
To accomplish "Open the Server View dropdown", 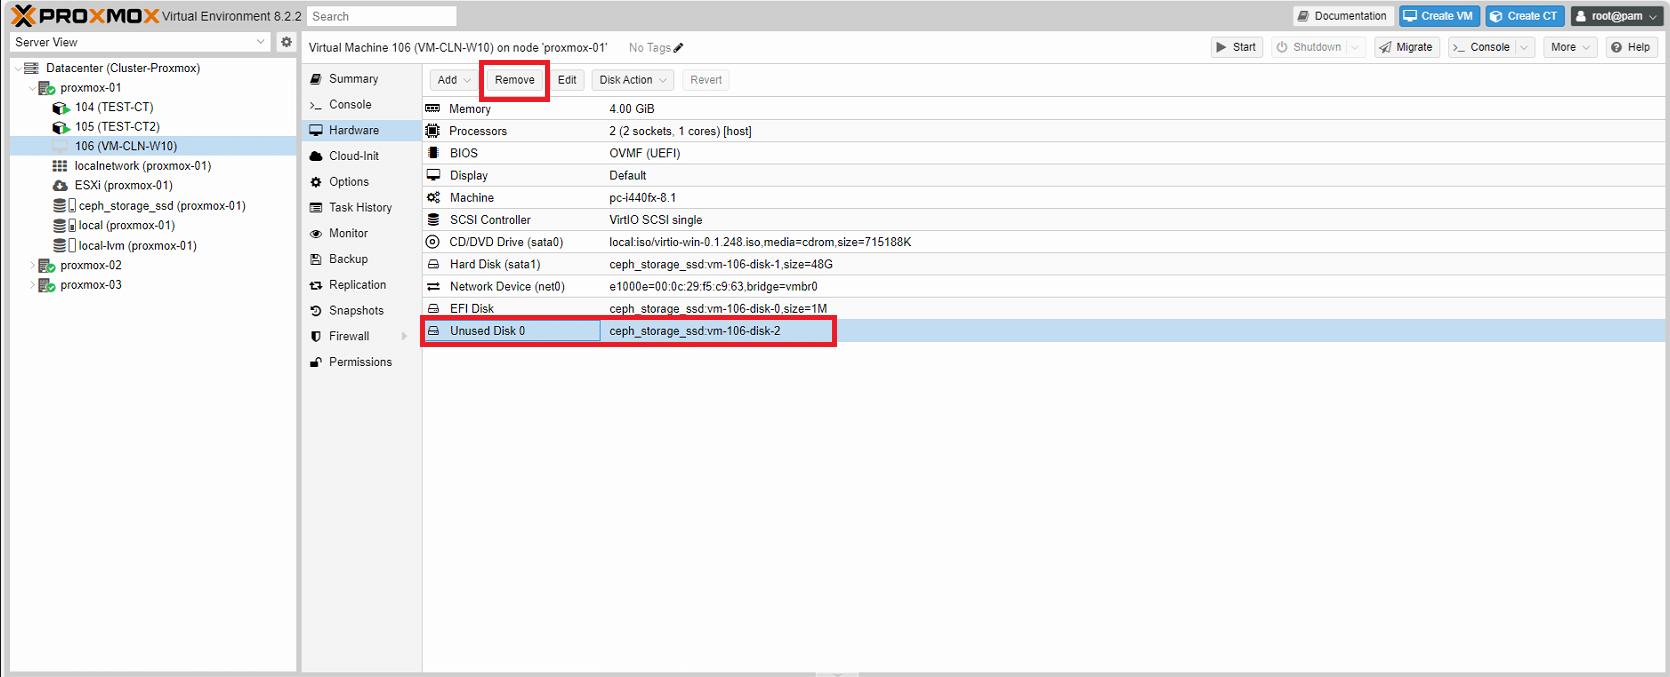I will (x=261, y=42).
